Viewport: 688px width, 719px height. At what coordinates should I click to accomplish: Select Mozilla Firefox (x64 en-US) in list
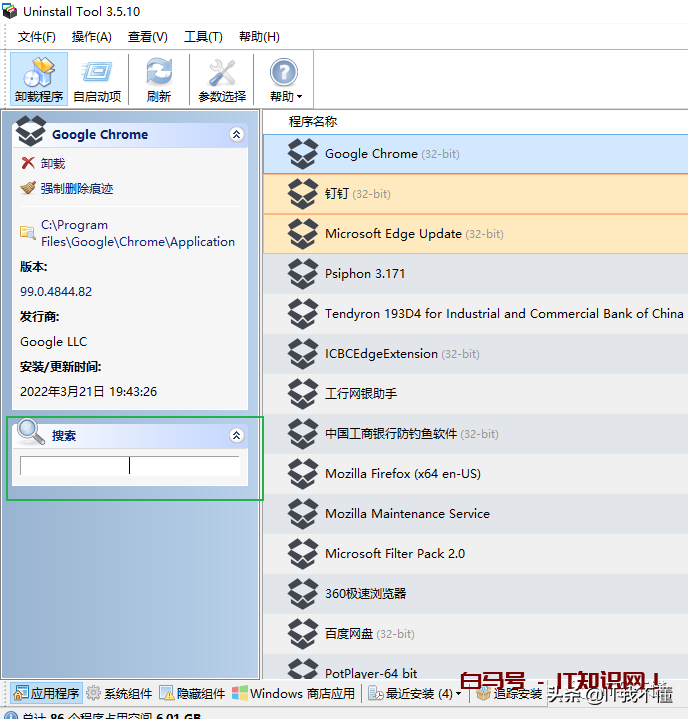402,473
